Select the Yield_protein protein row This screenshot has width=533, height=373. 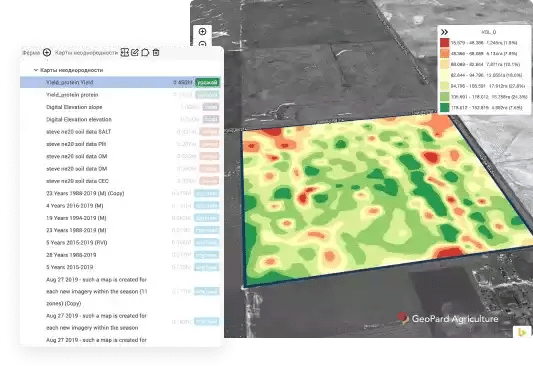coord(120,95)
